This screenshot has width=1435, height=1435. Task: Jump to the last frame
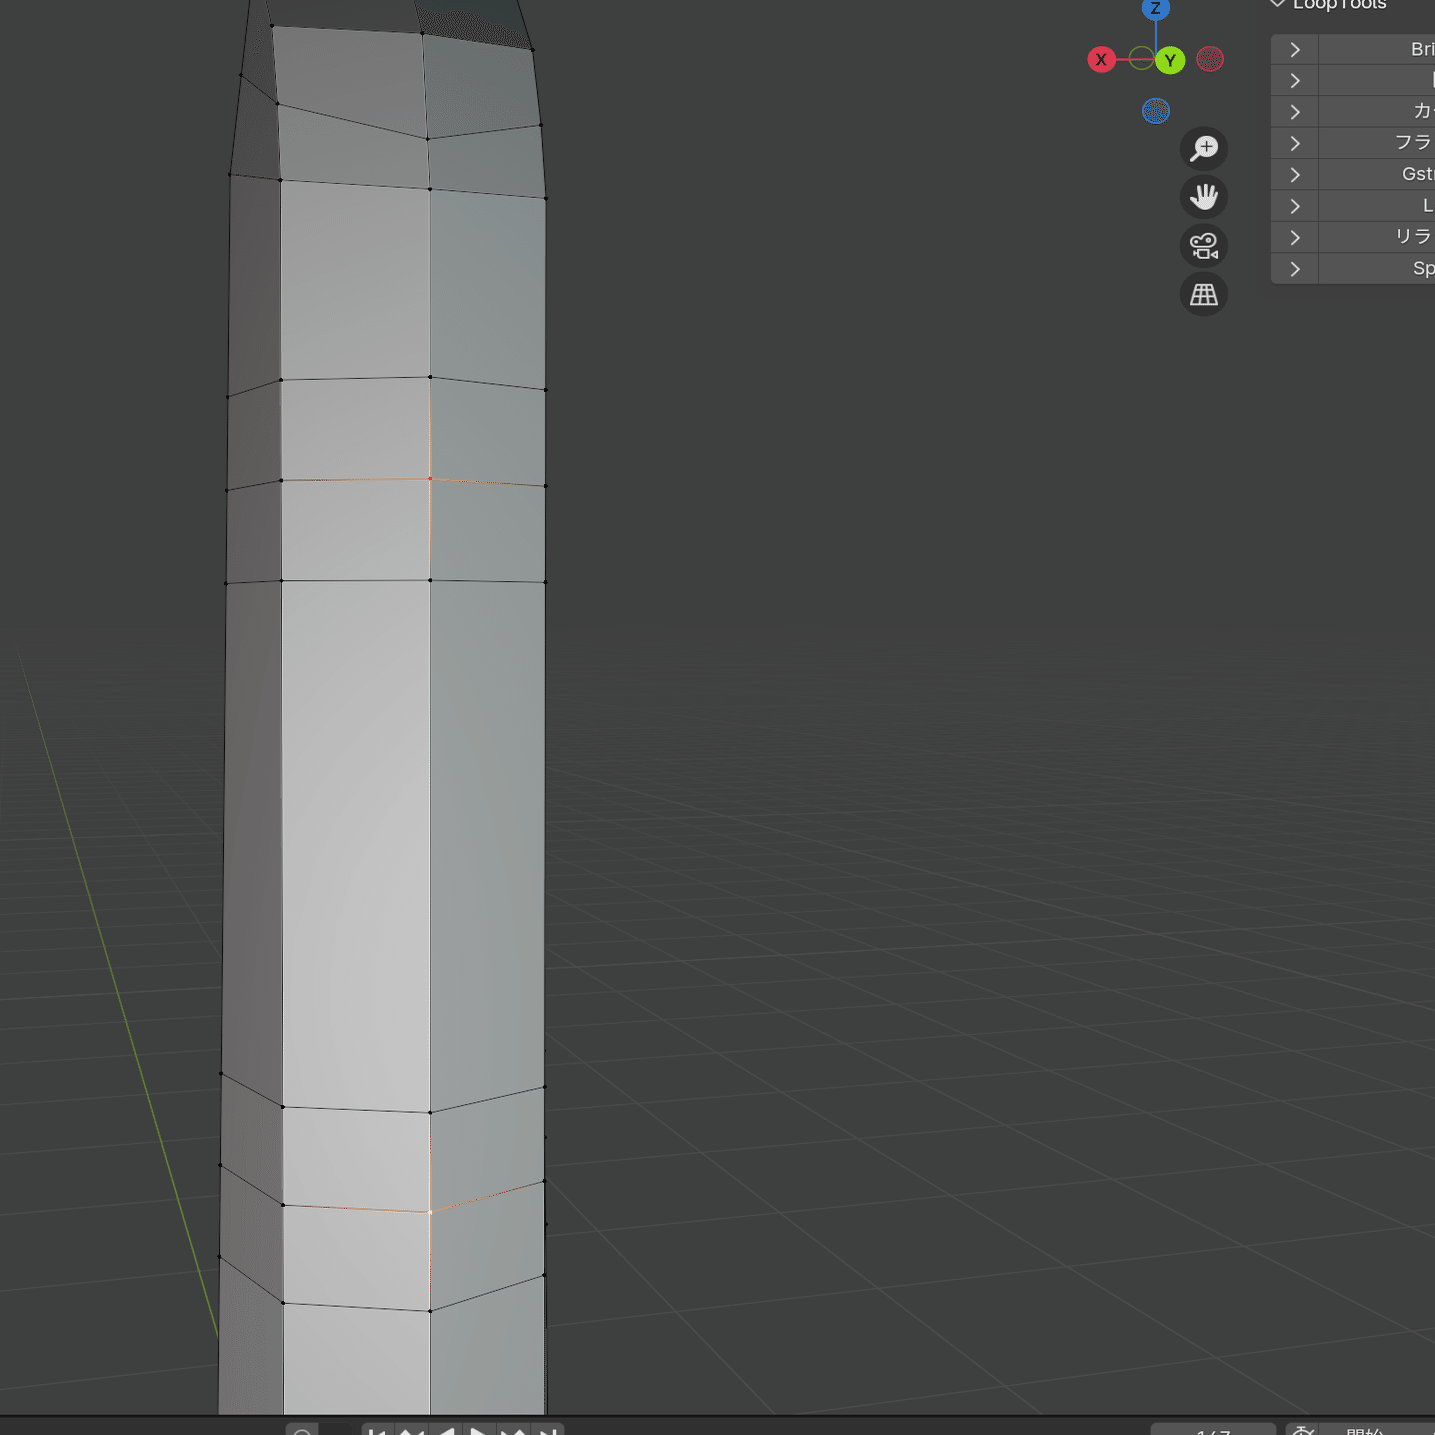click(x=547, y=1431)
